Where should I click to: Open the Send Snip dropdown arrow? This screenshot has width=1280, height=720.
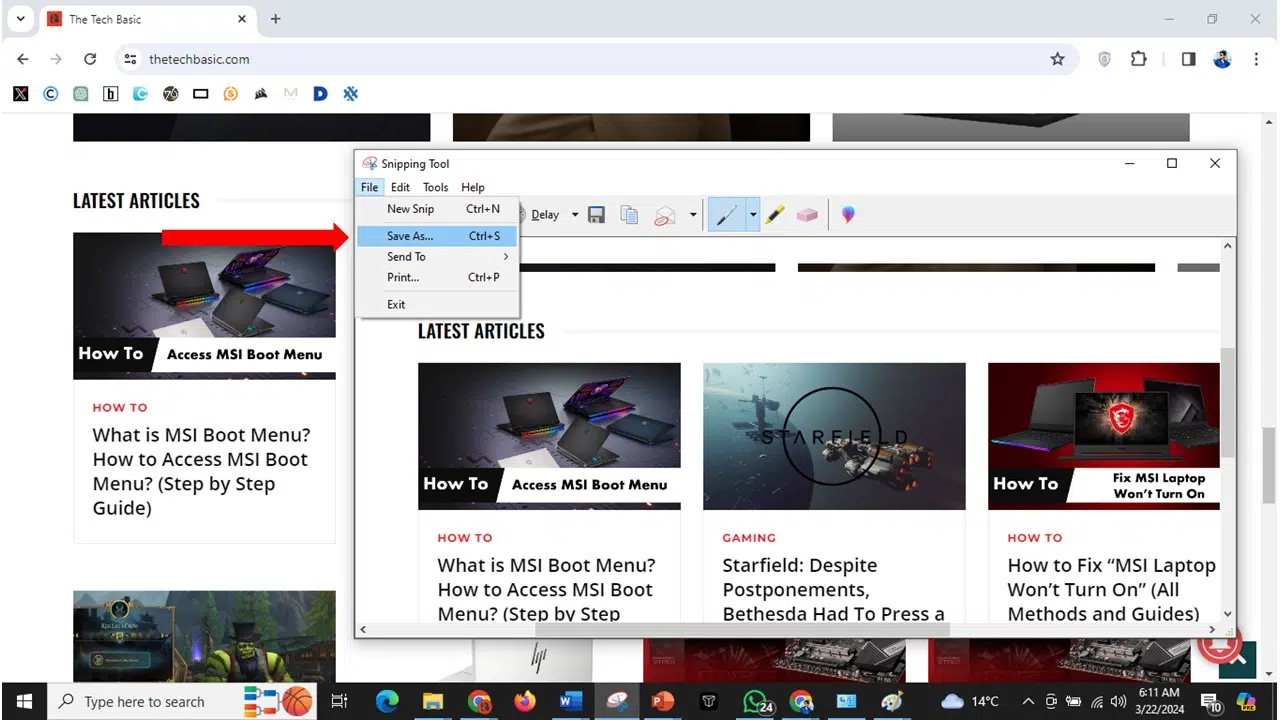pos(692,215)
